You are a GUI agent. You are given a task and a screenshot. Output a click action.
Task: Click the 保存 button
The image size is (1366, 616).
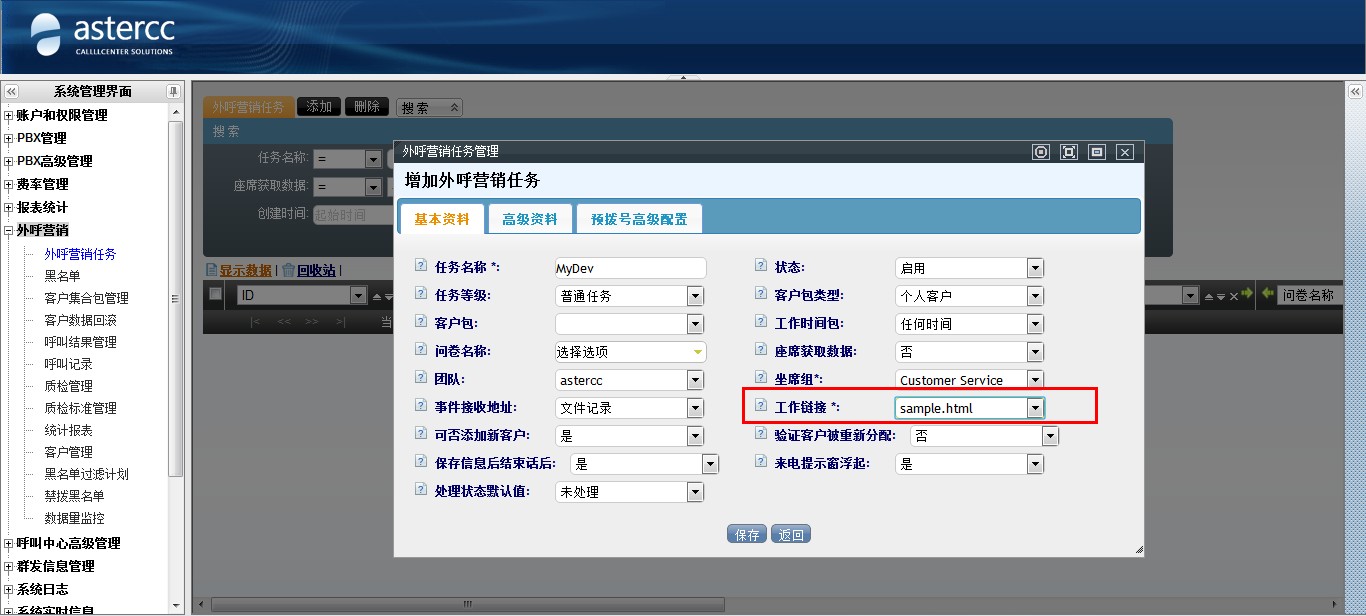tap(747, 535)
